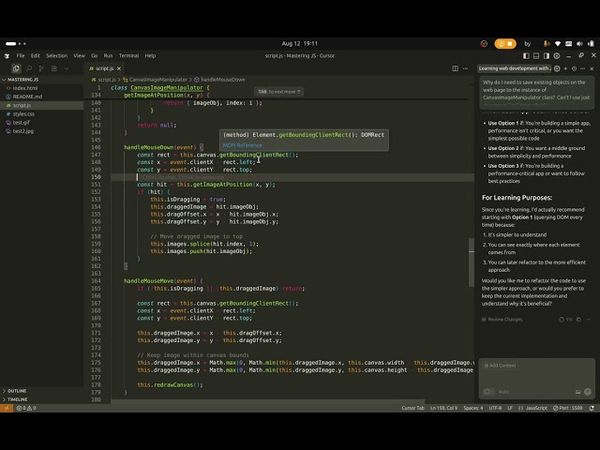Viewport: 600px width, 450px height.
Task: Click the Add Context chat input
Action: [502, 365]
